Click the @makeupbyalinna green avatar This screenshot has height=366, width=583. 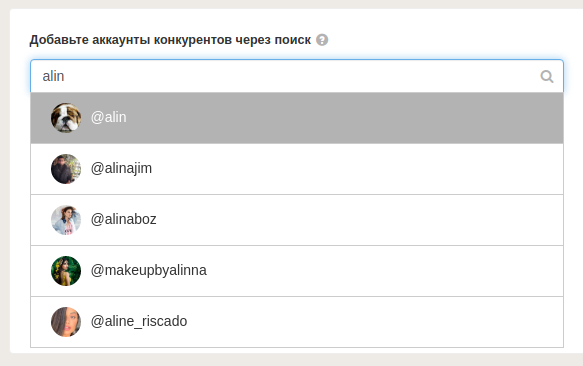coord(66,271)
